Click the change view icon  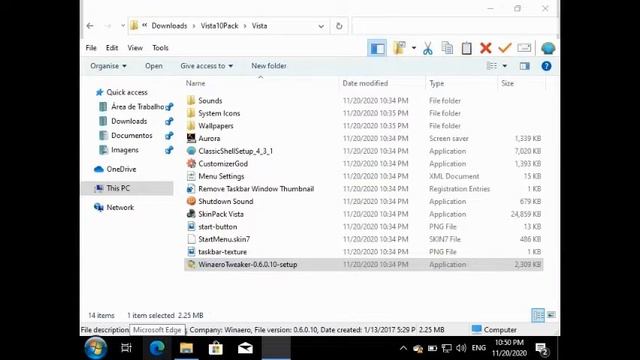tap(492, 66)
